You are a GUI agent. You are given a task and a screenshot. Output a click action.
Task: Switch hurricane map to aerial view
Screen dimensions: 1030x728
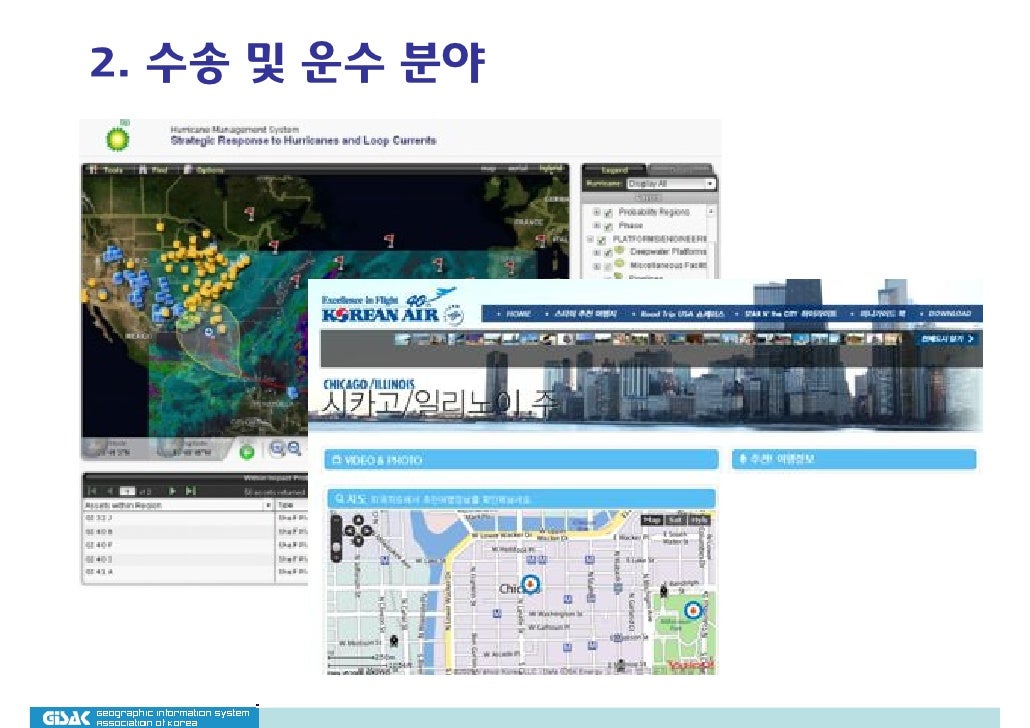pyautogui.click(x=518, y=168)
